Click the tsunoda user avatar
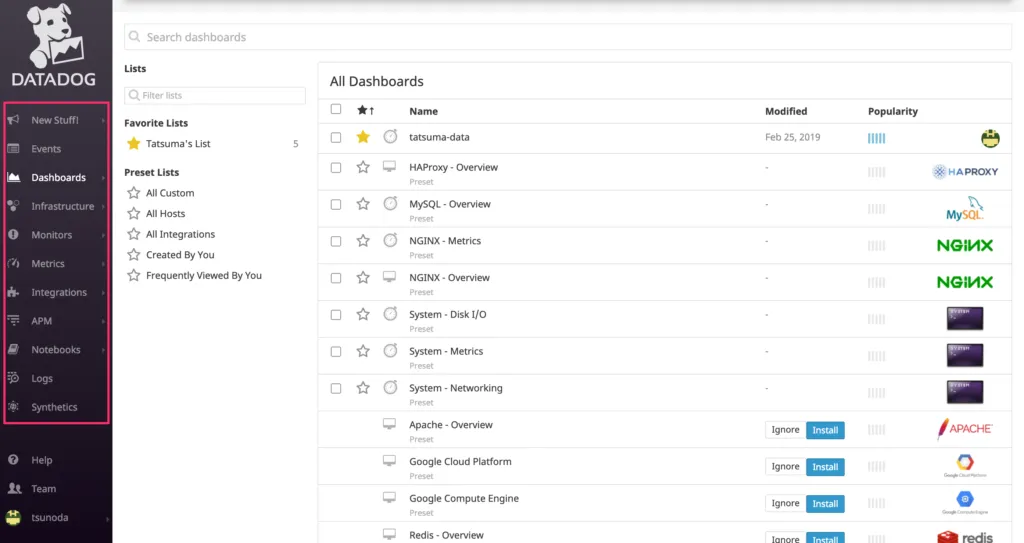1024x543 pixels. 13,518
